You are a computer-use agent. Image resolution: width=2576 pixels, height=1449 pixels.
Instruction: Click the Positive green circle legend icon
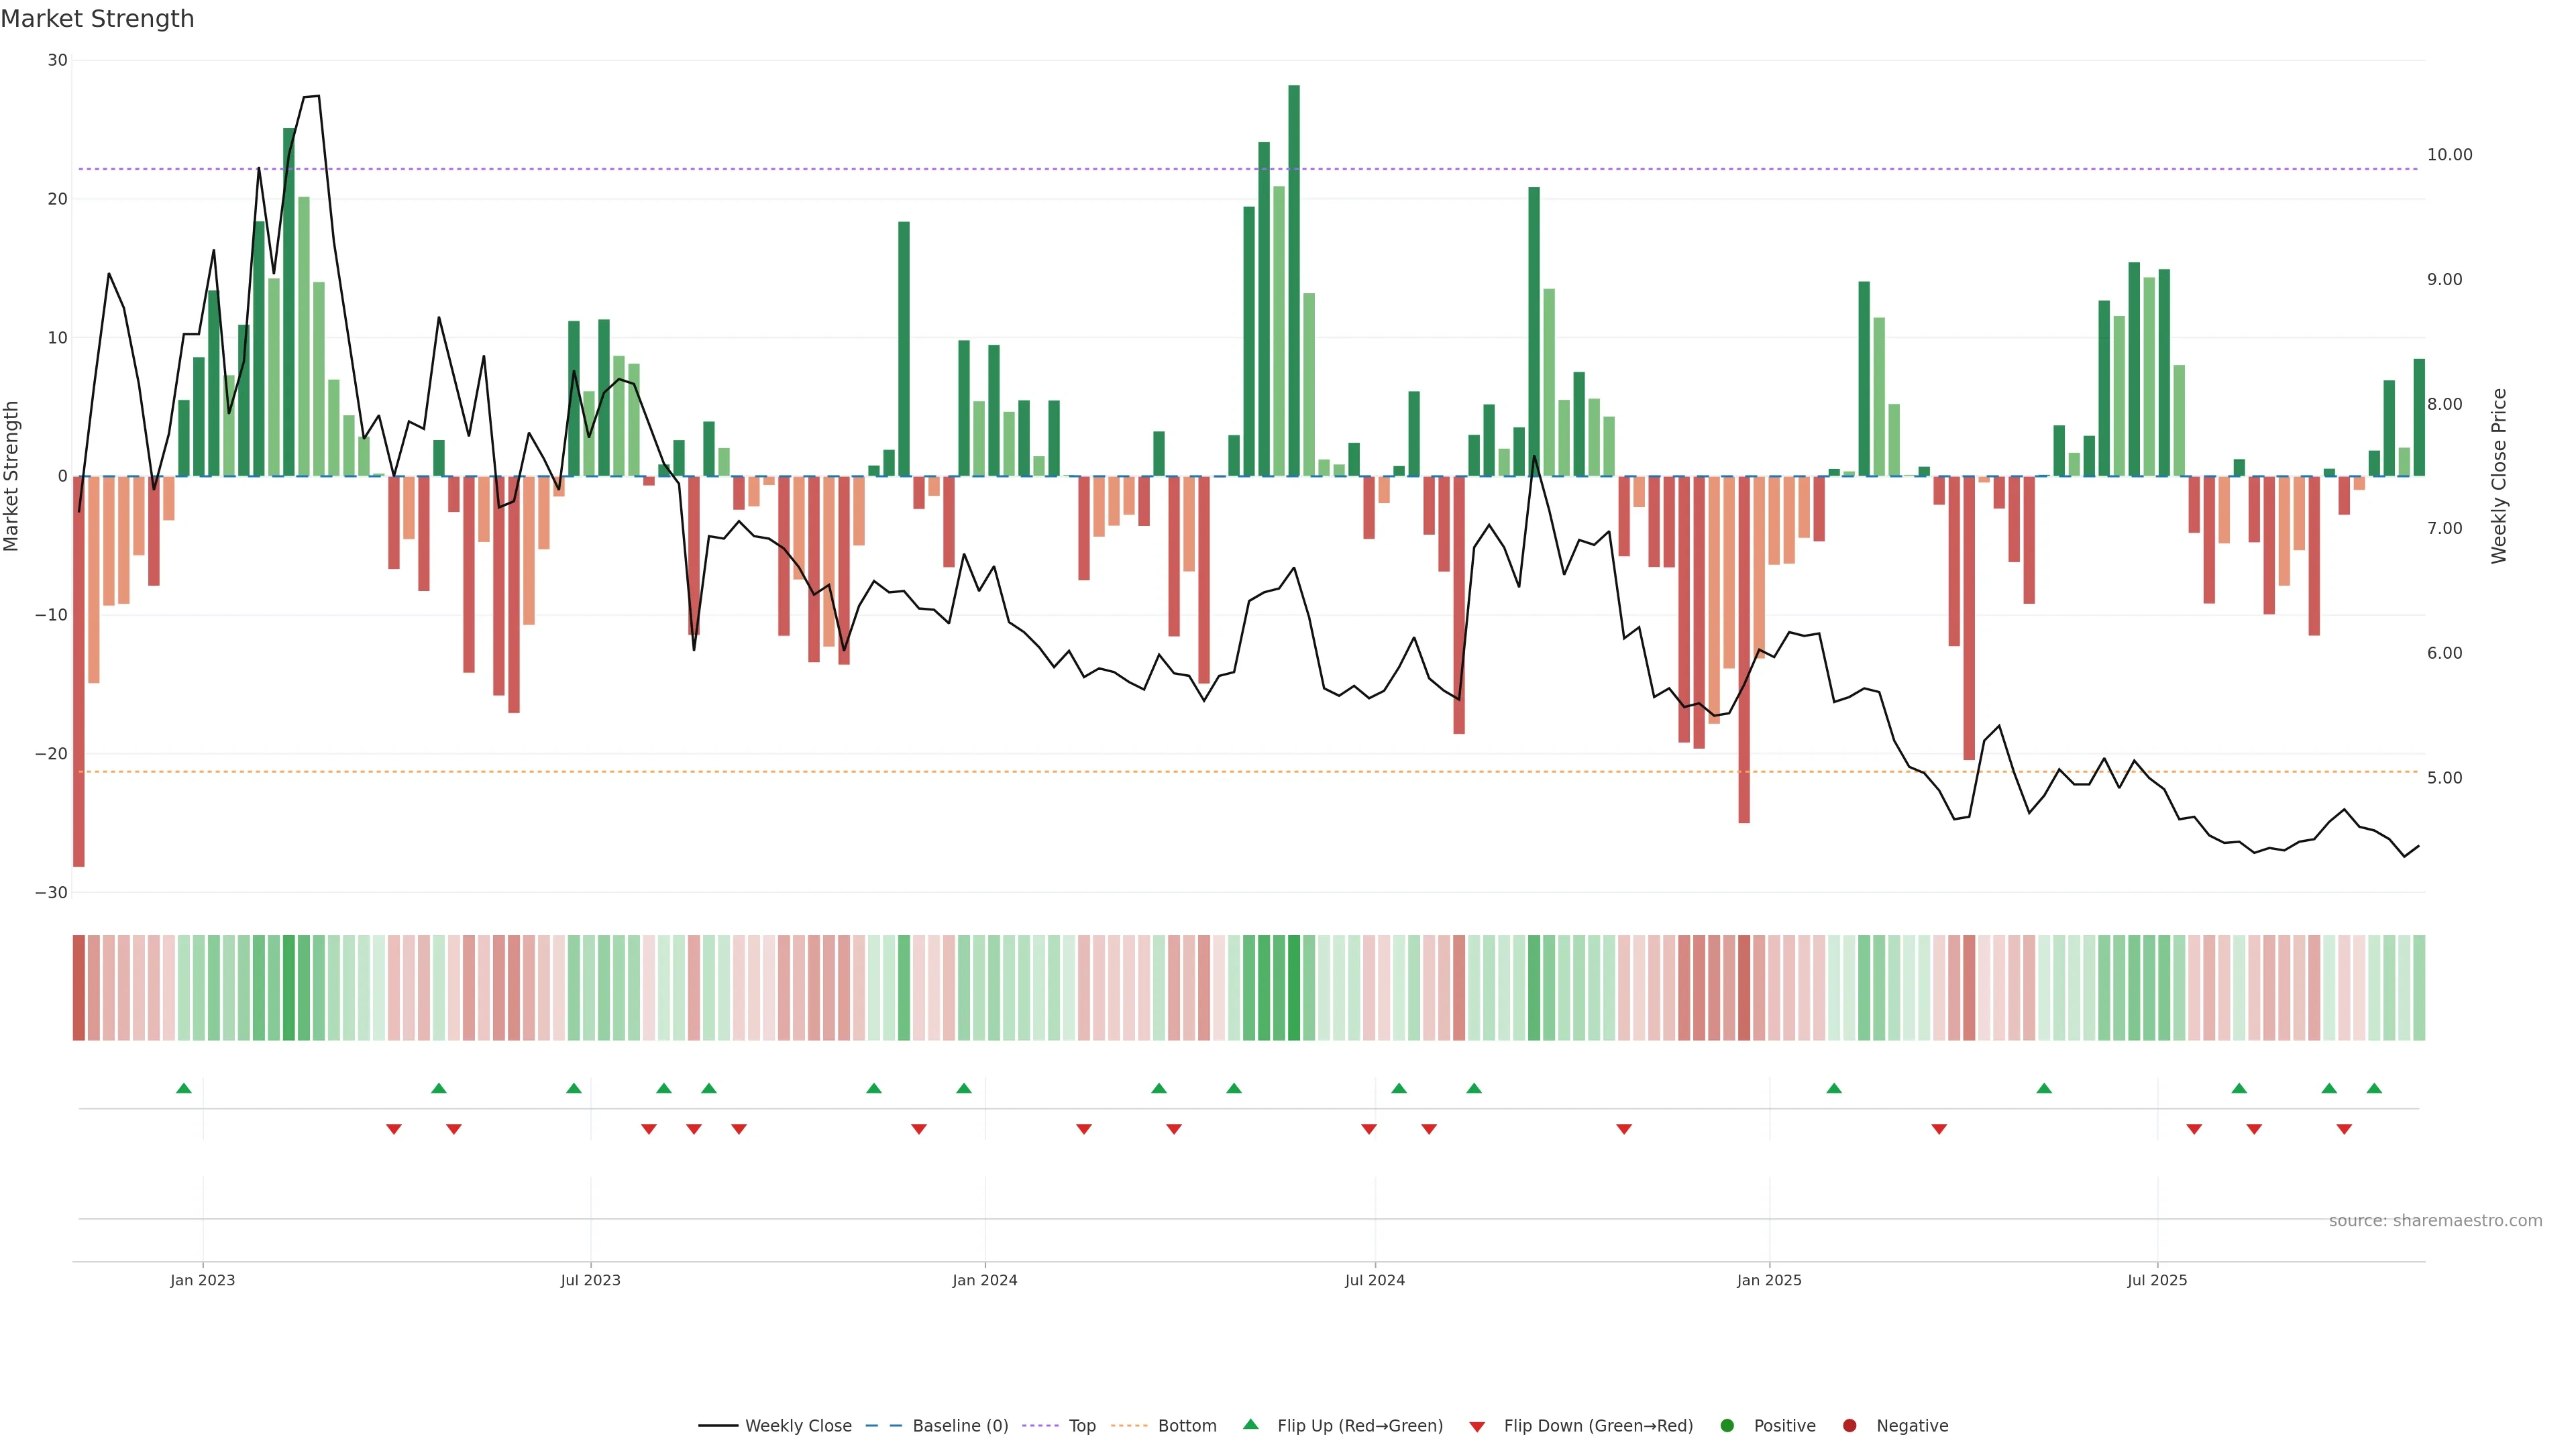(x=1727, y=1426)
